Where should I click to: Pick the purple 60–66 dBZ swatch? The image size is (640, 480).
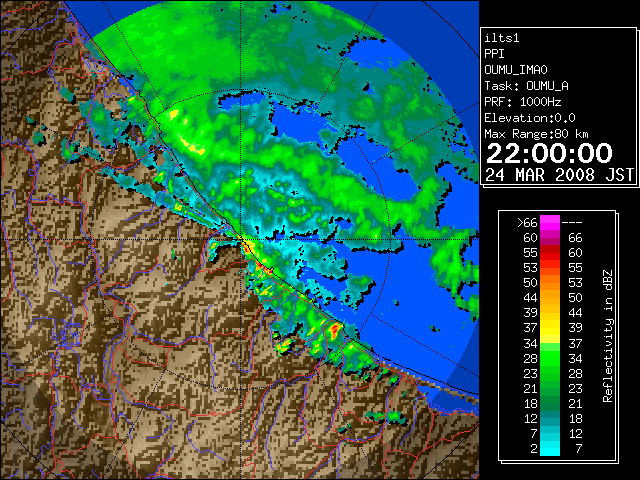pos(550,238)
